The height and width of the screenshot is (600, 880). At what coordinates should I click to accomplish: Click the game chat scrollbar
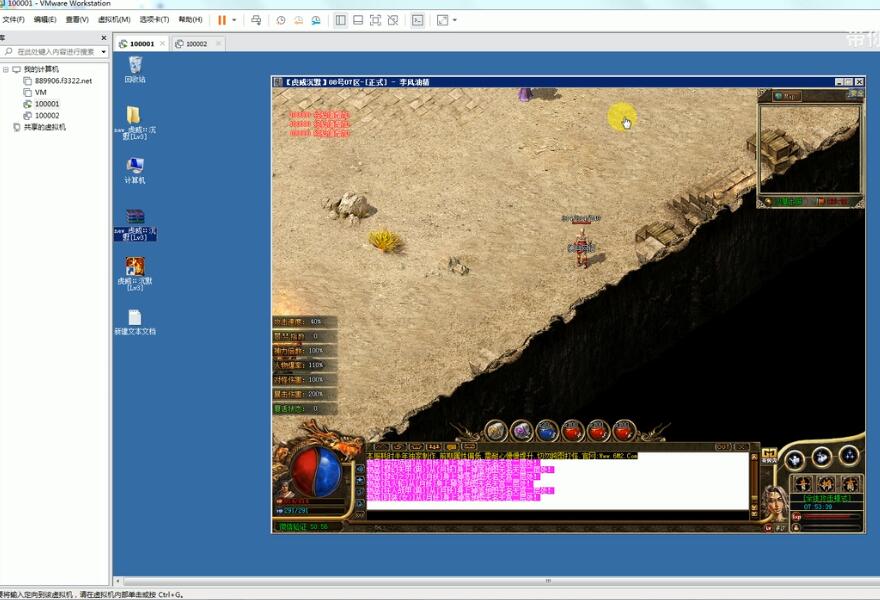(x=754, y=484)
